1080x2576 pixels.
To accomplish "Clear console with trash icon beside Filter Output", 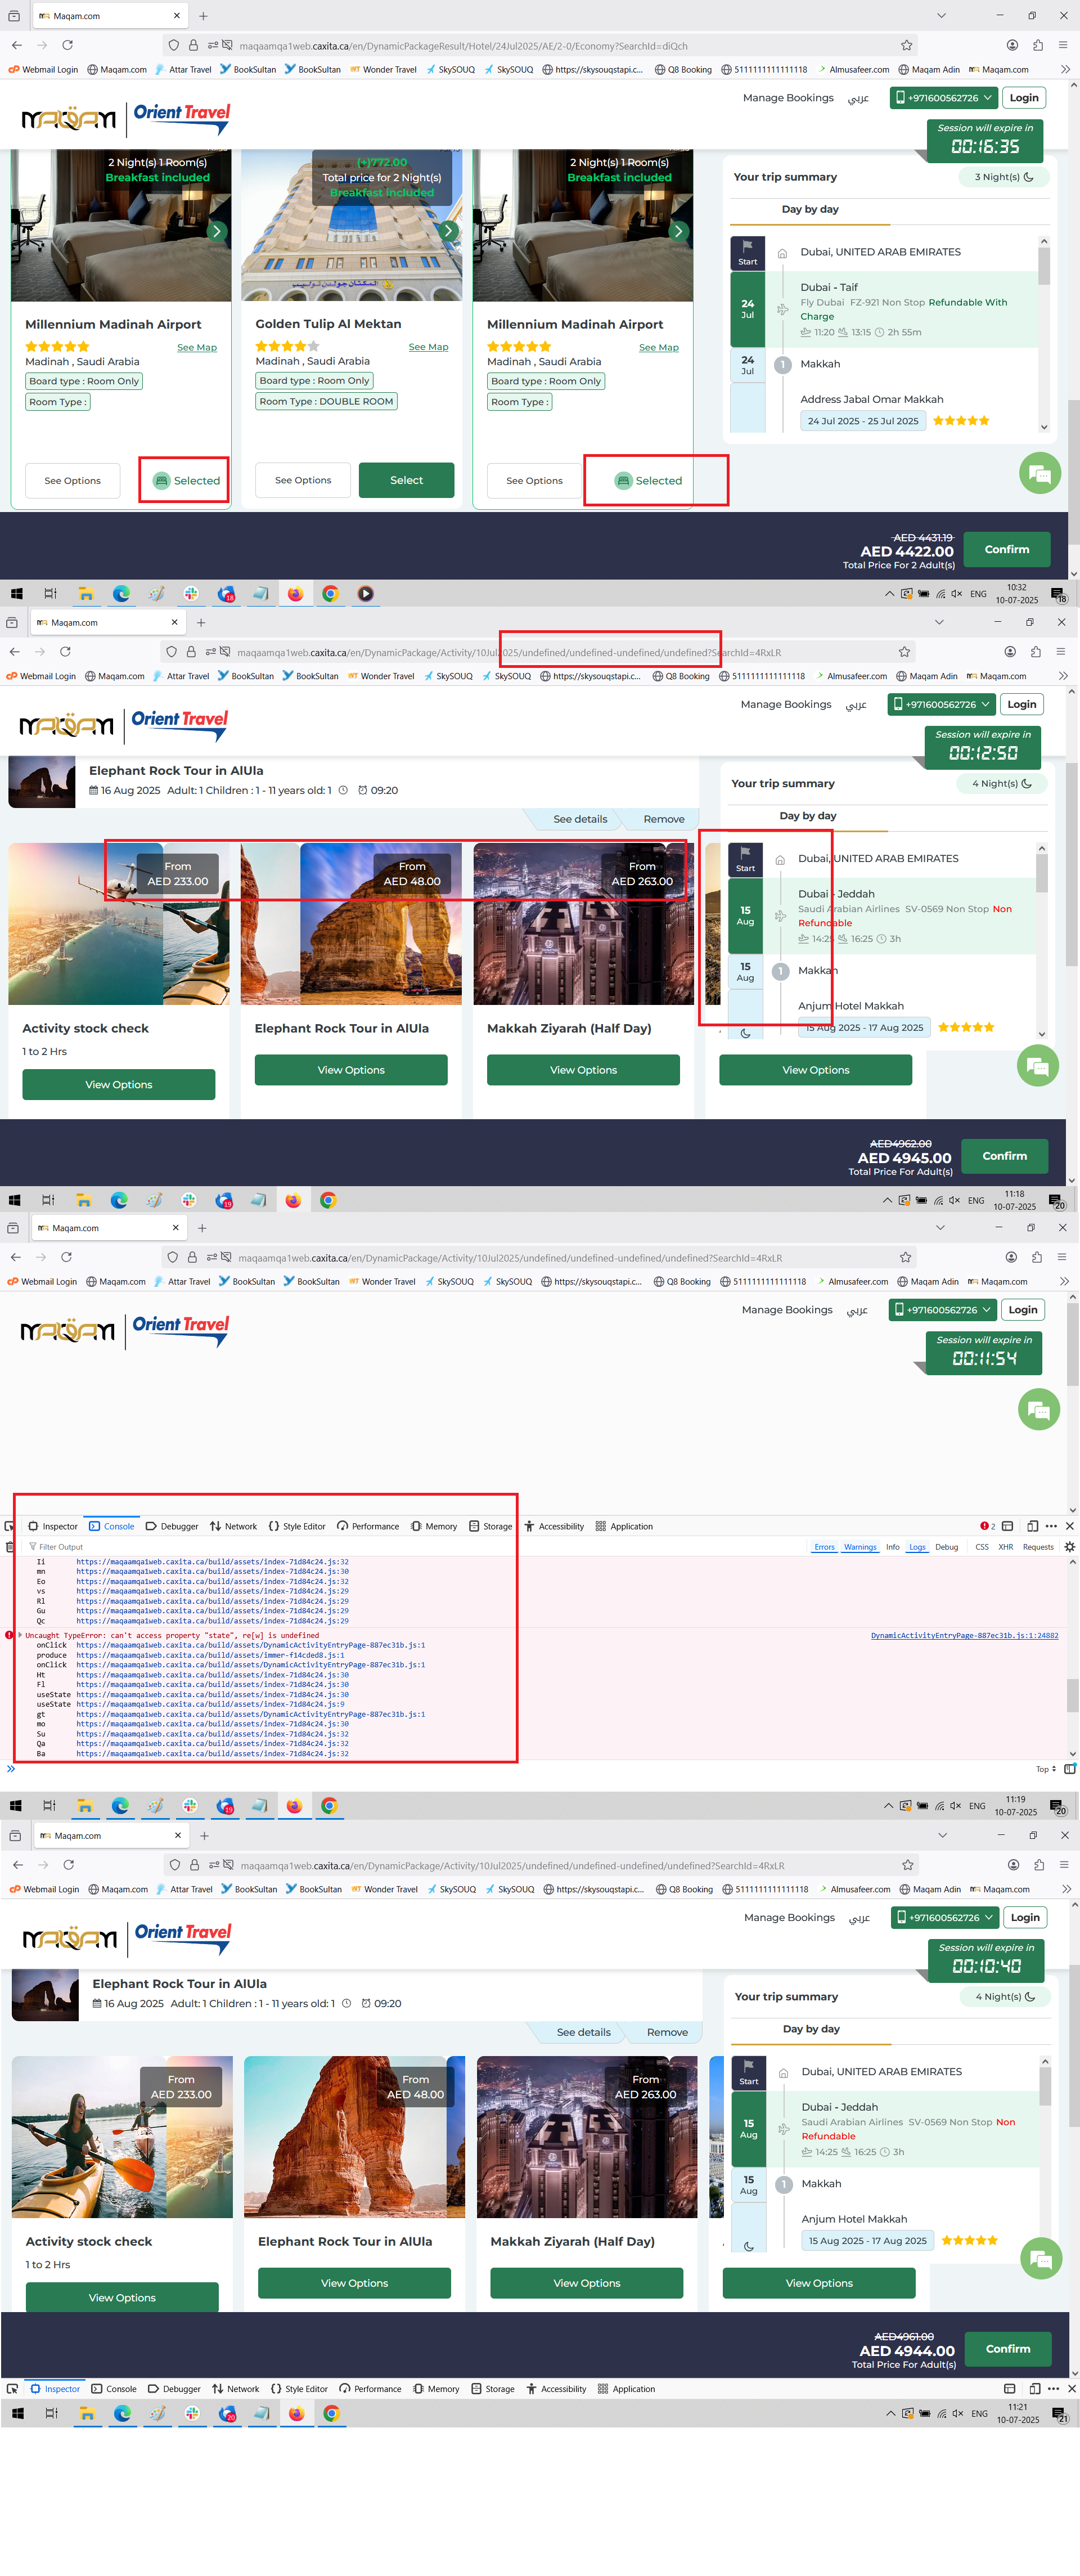I will pos(10,1547).
